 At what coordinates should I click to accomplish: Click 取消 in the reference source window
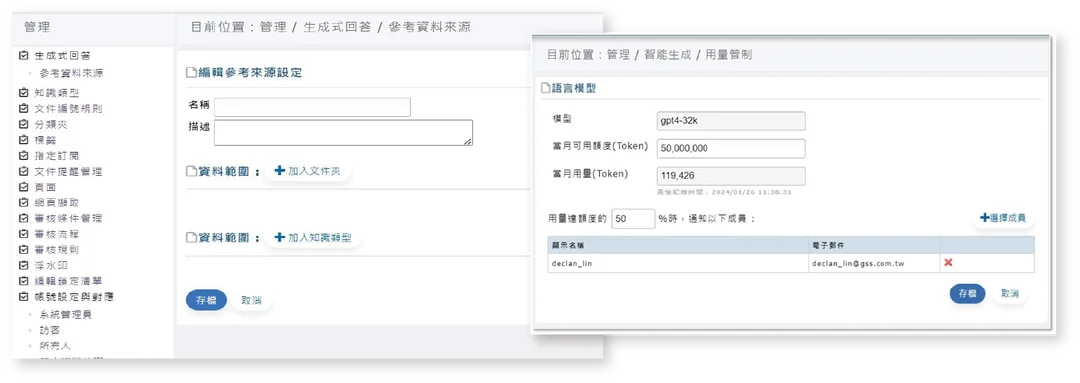click(251, 300)
